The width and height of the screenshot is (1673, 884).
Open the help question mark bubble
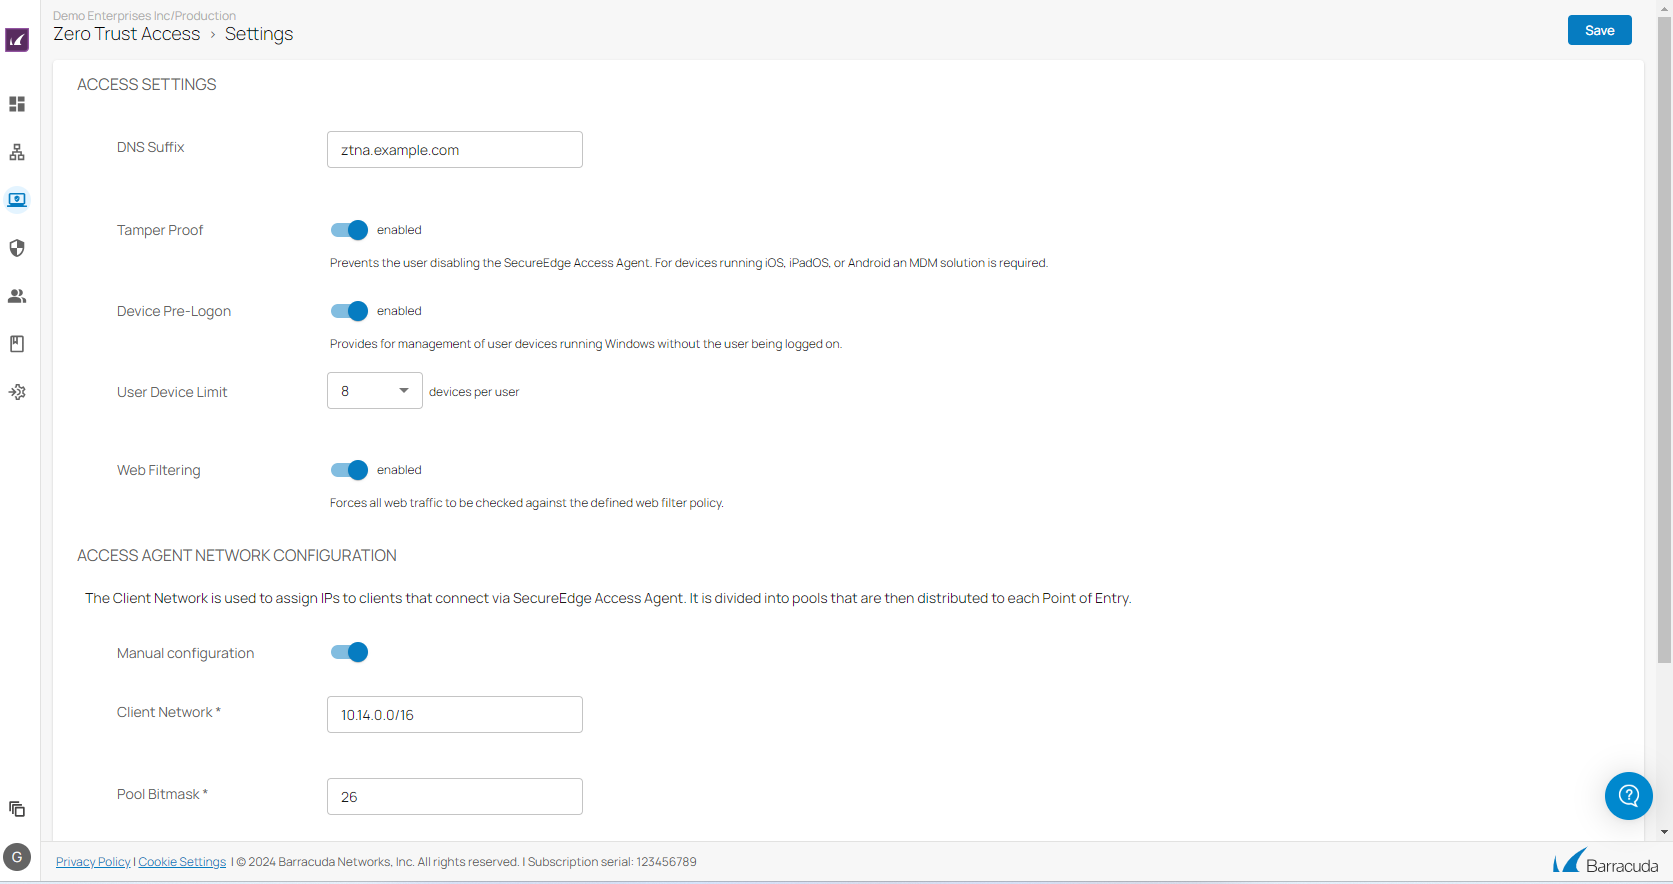1629,796
